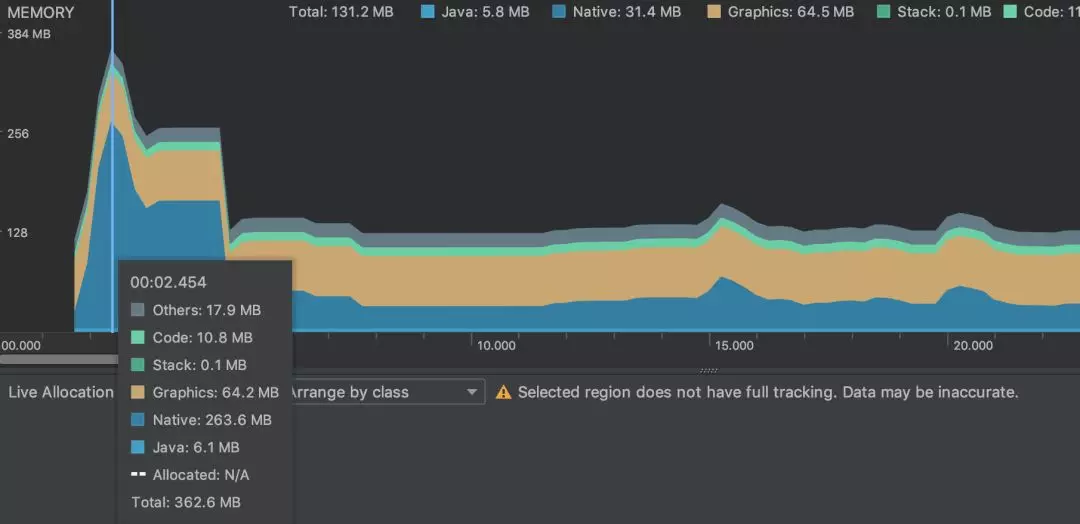The image size is (1080, 524).
Task: Click the 10.000 timeline marker
Action: tap(496, 346)
